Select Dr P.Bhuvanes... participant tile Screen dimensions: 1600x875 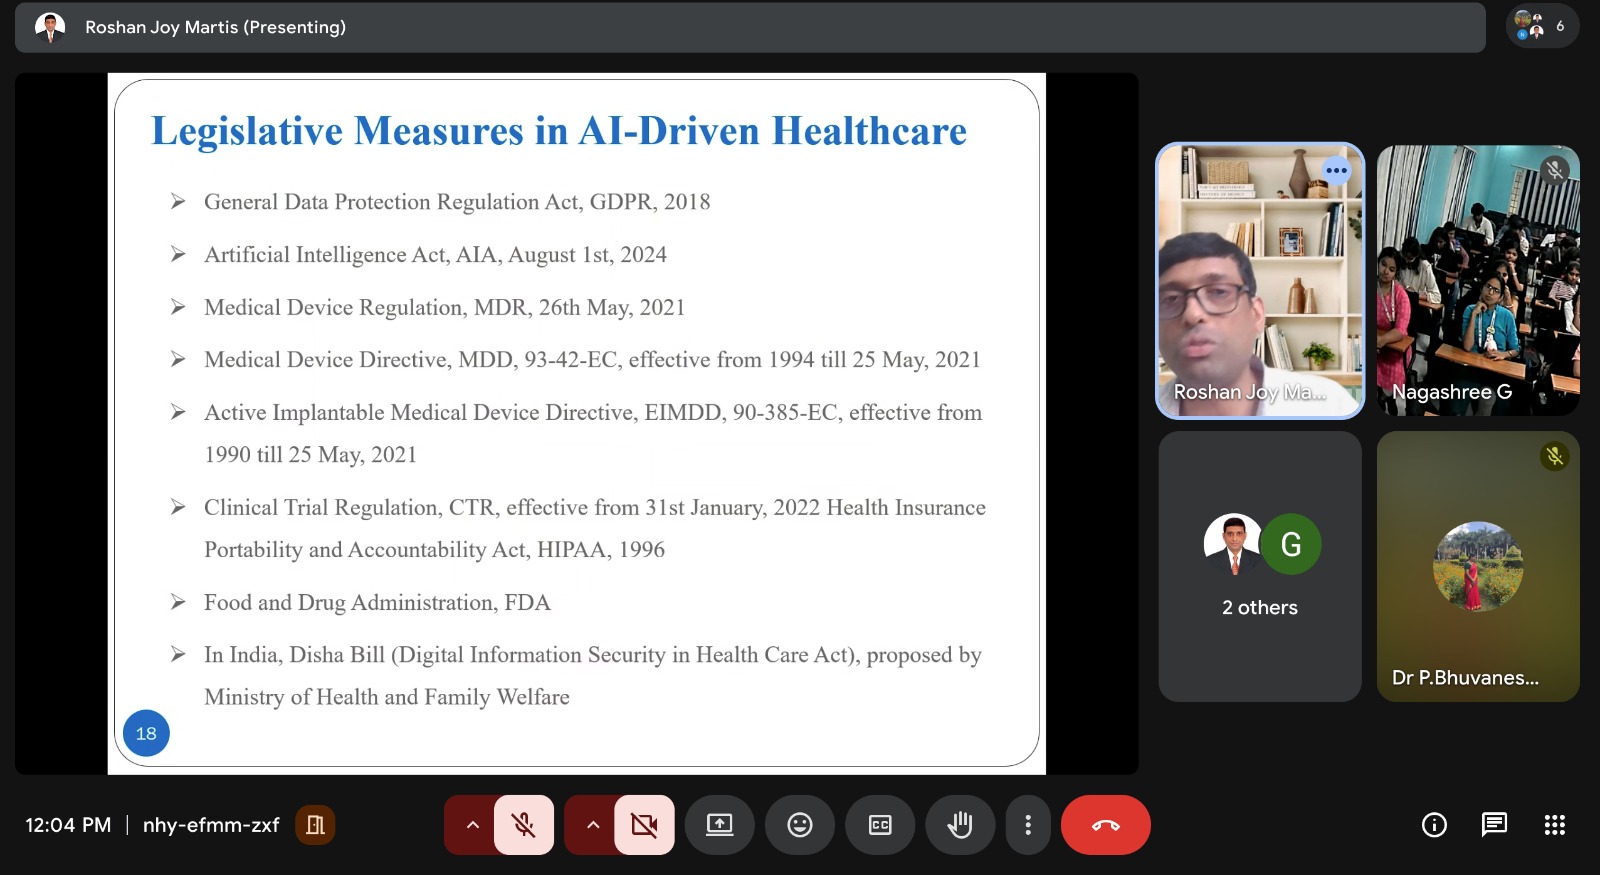[x=1477, y=566]
